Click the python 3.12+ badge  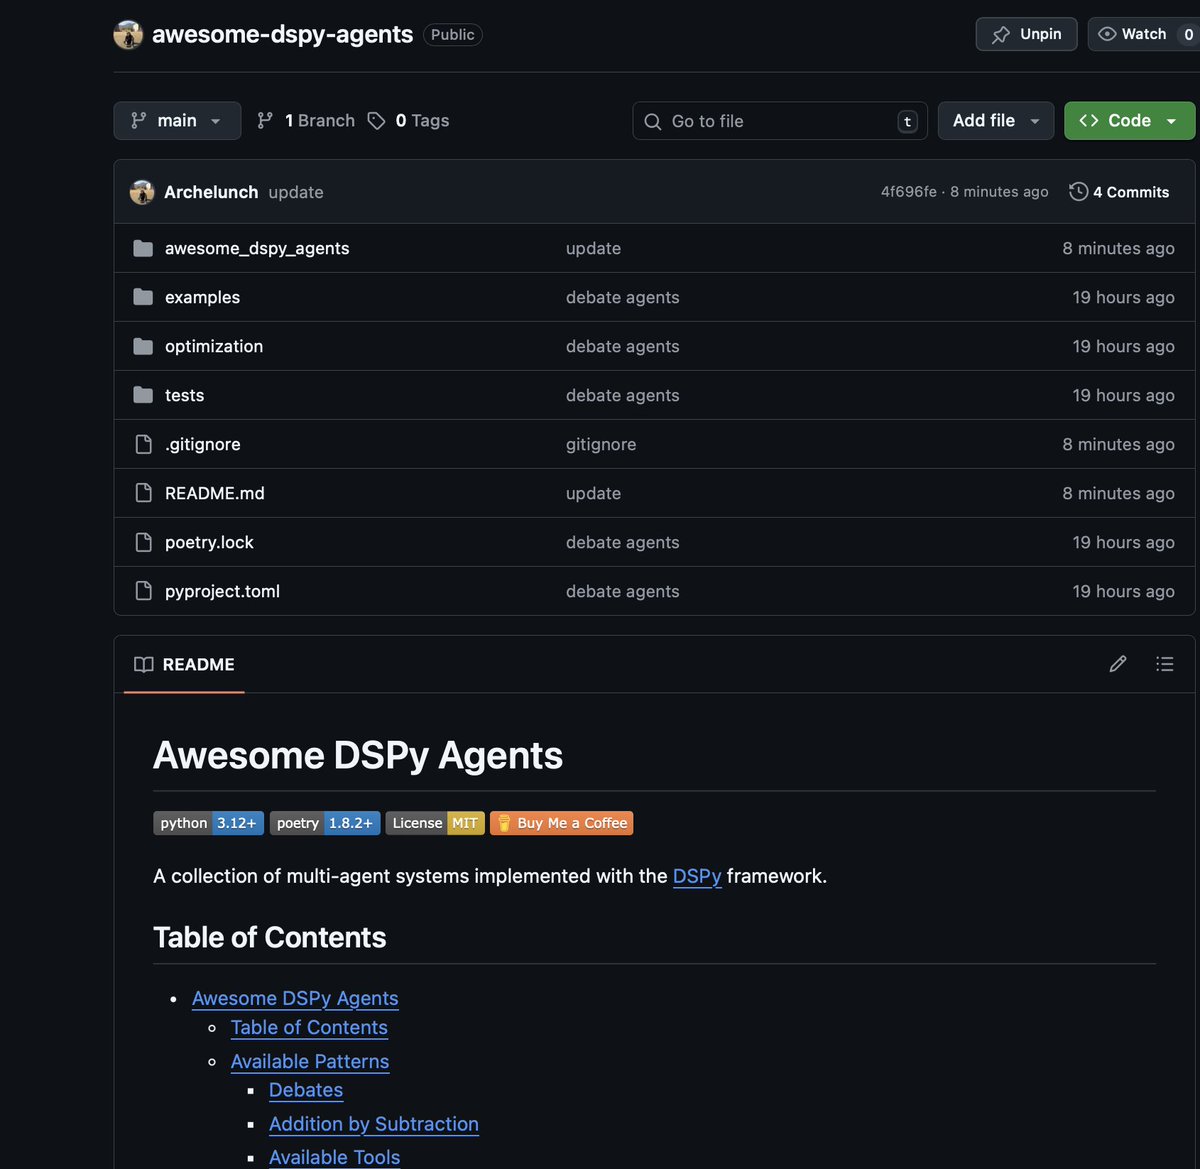208,823
